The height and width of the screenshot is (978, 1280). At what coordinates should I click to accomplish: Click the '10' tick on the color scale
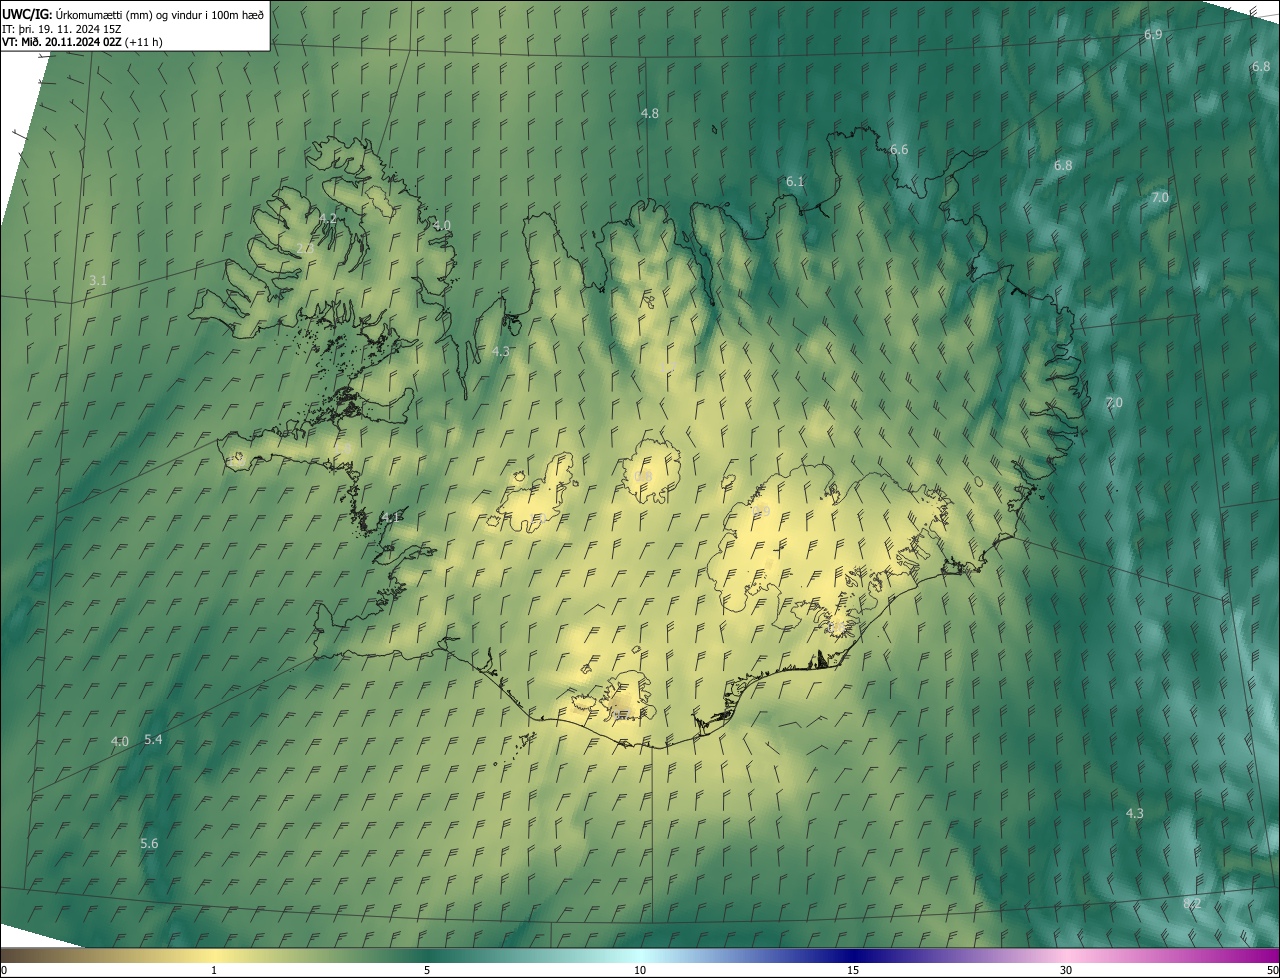pos(640,971)
